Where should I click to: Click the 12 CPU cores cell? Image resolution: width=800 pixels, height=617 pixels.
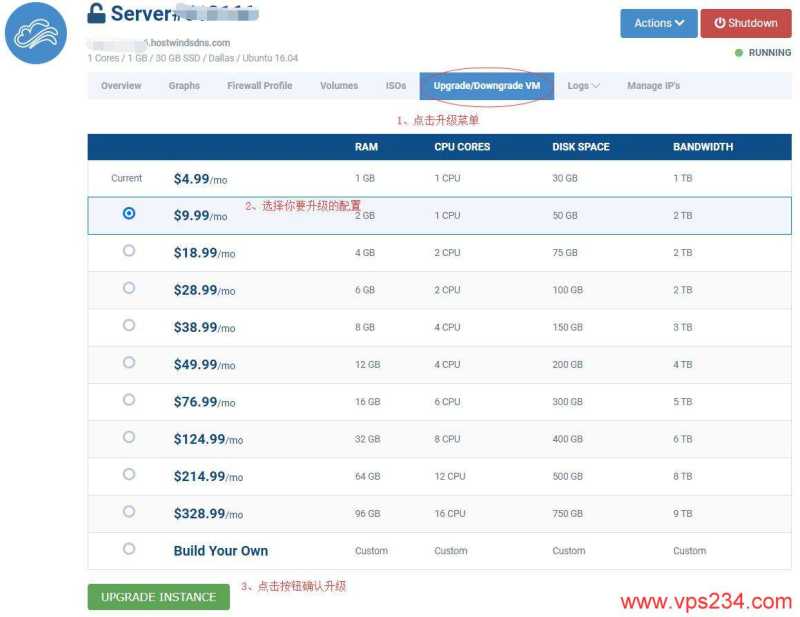point(449,476)
